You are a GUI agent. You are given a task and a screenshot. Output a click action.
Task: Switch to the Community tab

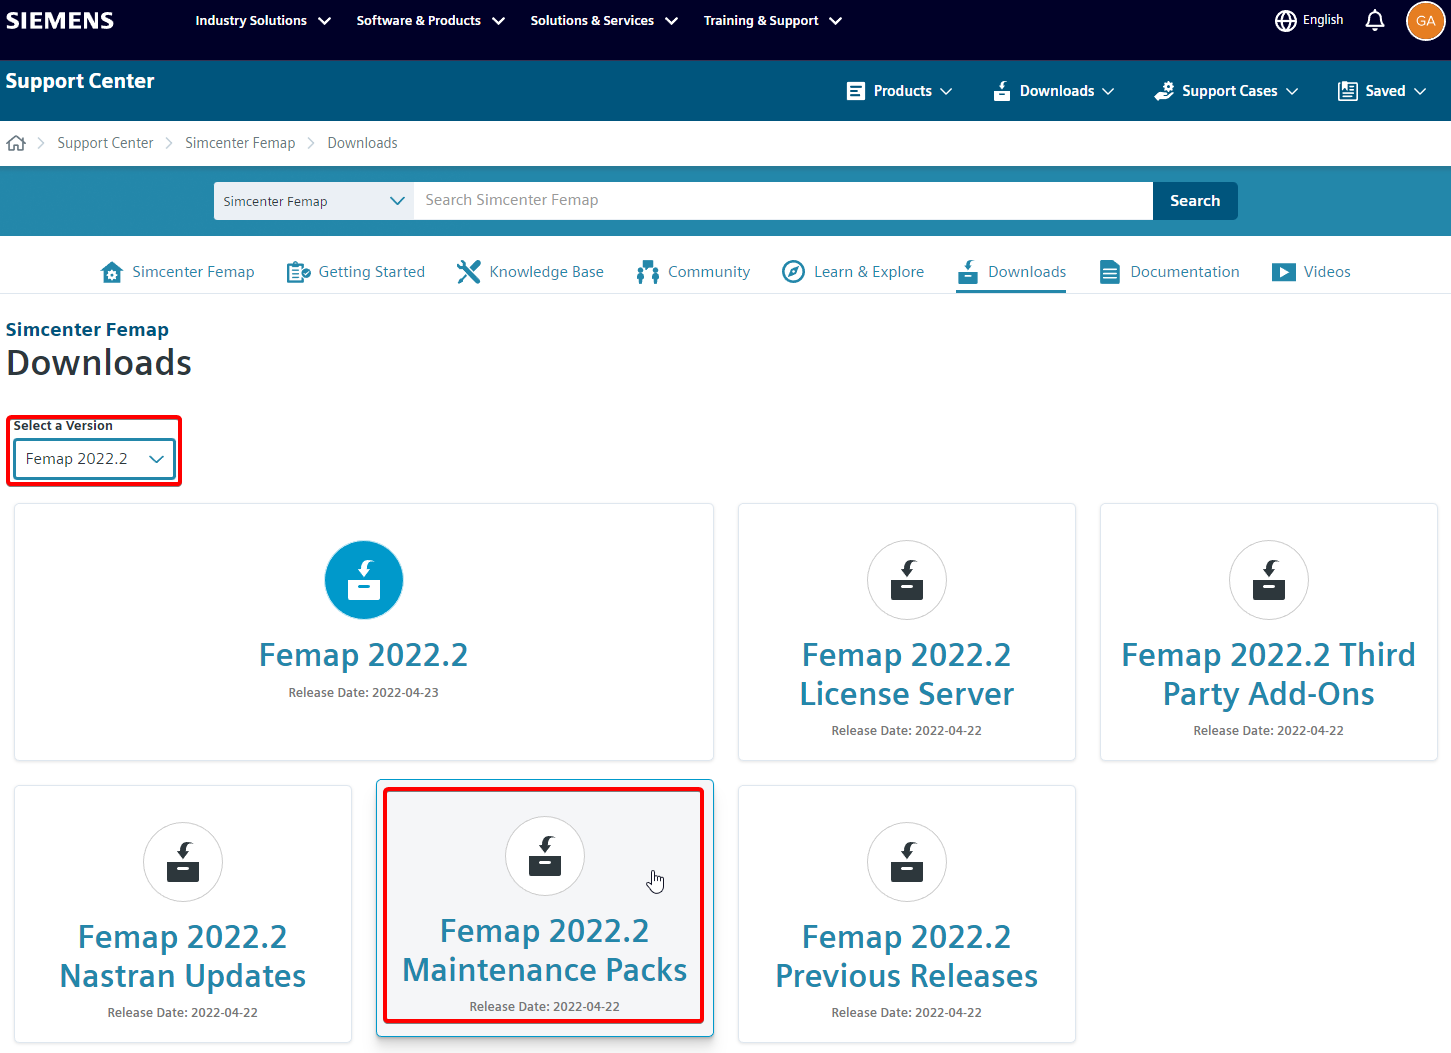pos(693,272)
